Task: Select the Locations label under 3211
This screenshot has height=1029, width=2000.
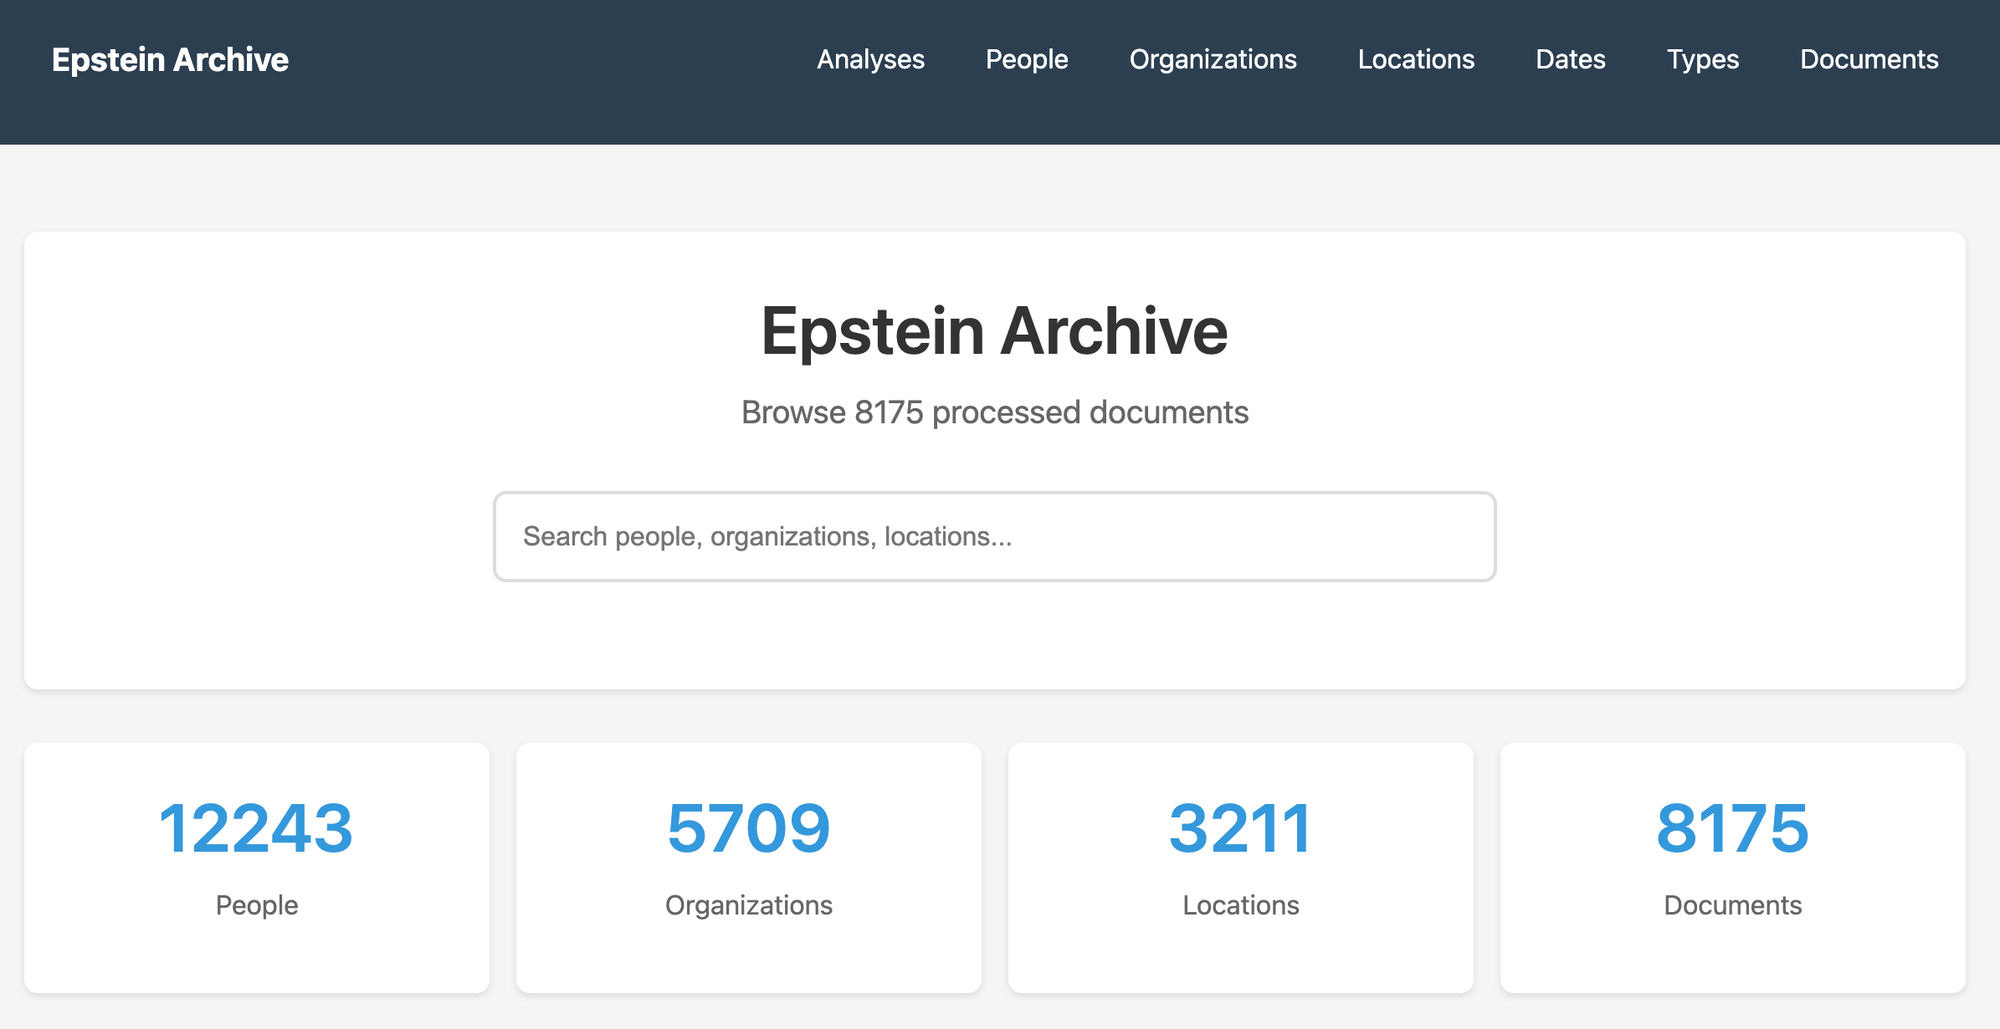Action: click(x=1240, y=905)
